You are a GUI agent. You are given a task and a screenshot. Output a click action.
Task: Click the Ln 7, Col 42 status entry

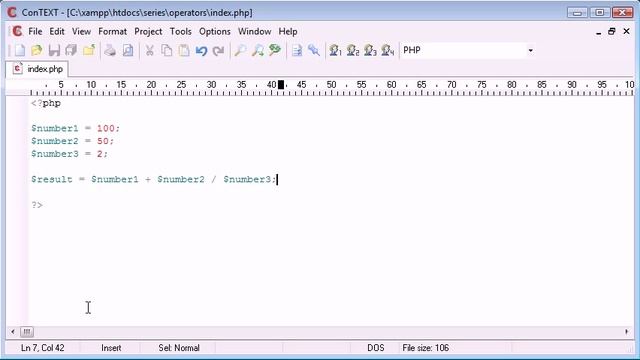point(42,348)
